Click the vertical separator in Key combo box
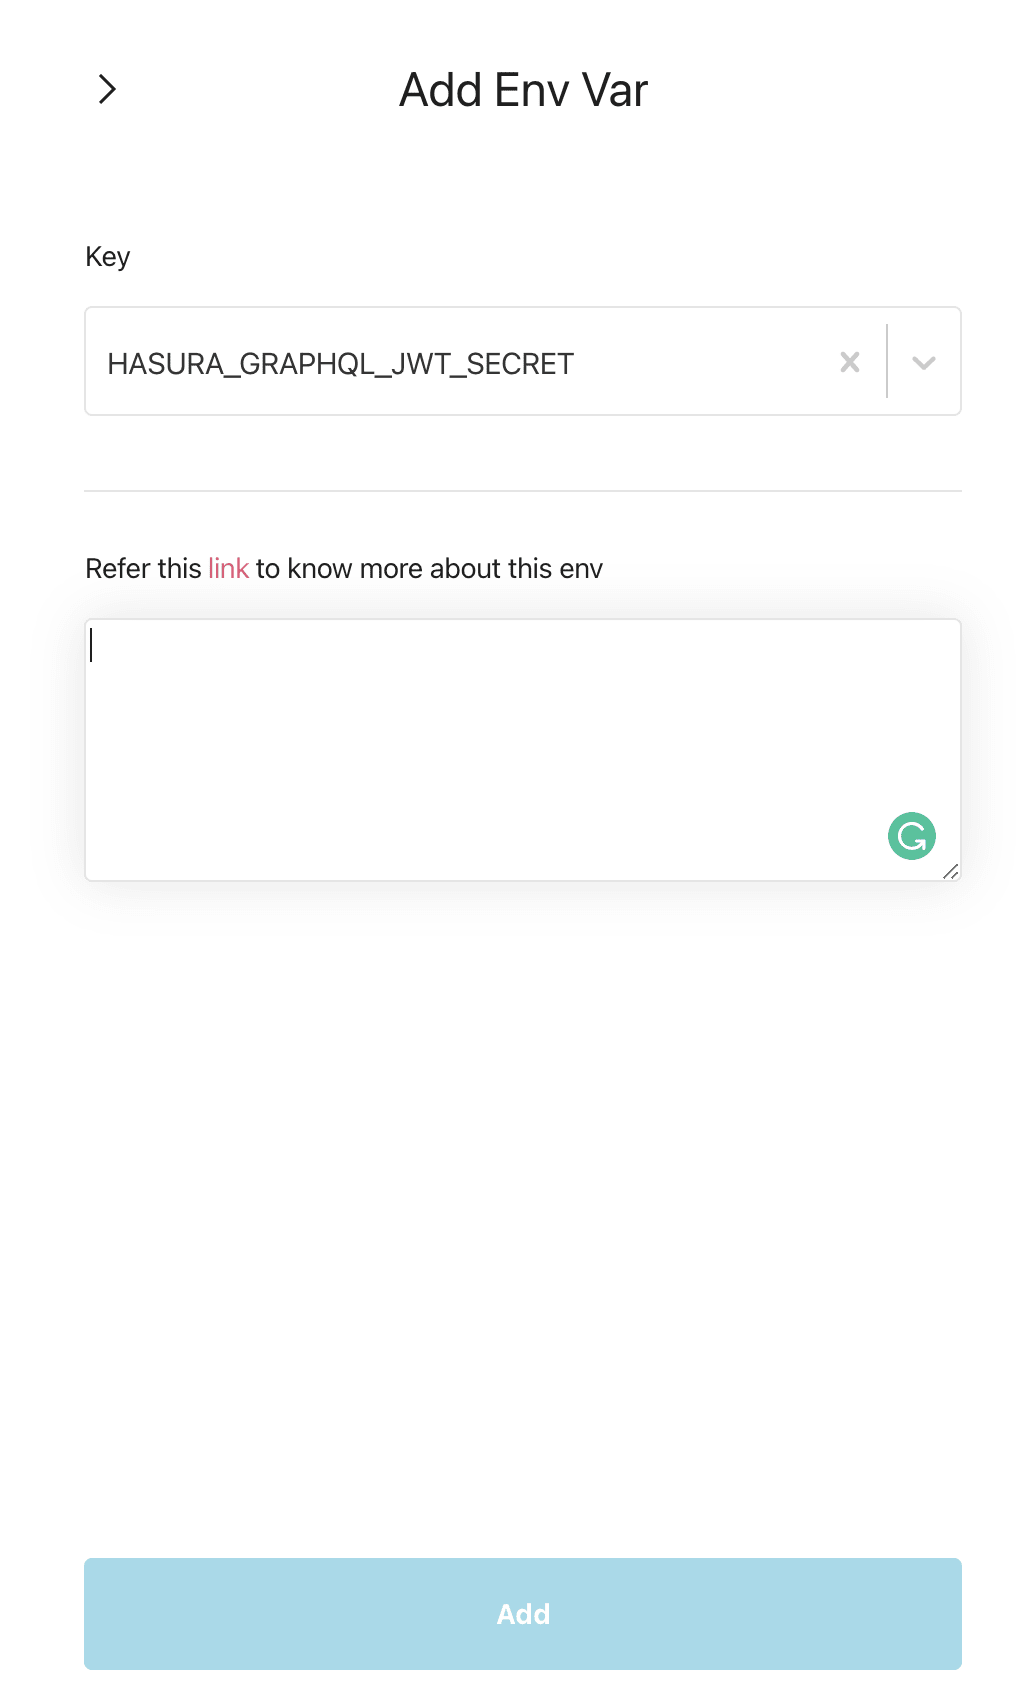This screenshot has width=1026, height=1704. point(887,361)
